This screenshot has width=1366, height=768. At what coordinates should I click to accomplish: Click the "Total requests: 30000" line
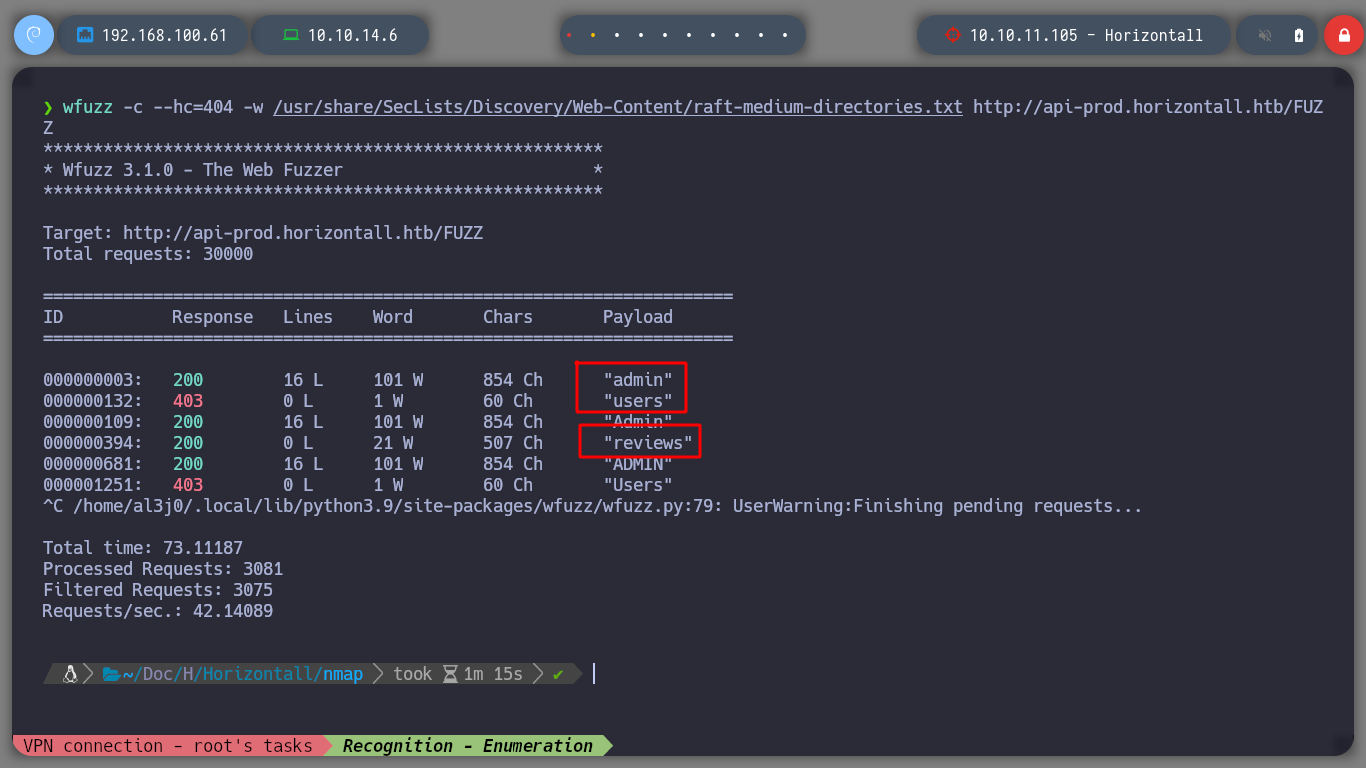pos(148,254)
